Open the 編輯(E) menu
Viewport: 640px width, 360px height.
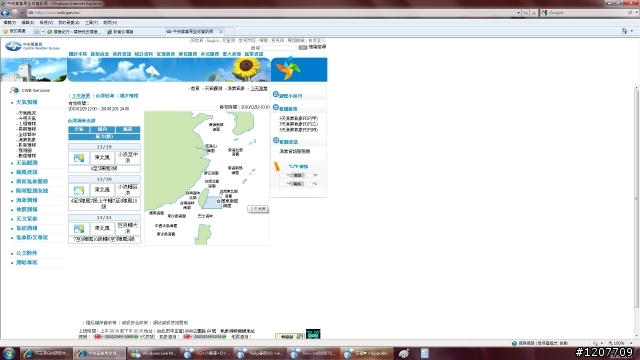click(27, 22)
